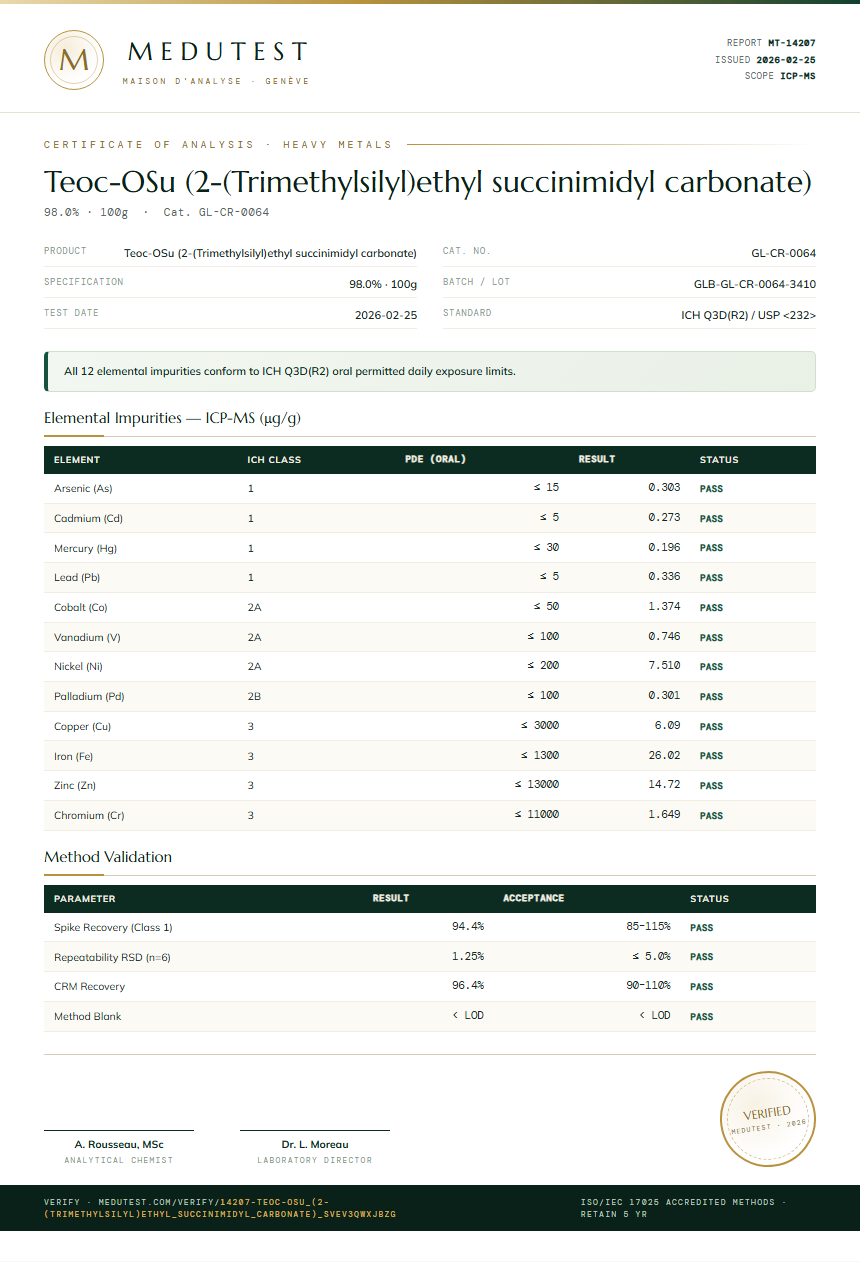Click Cadmium result 0.273
This screenshot has height=1262, width=860.
click(664, 518)
